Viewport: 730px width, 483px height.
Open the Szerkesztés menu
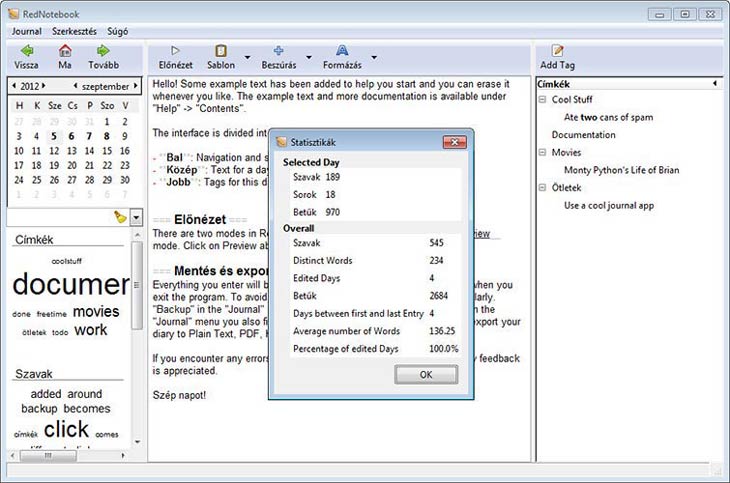(x=81, y=31)
